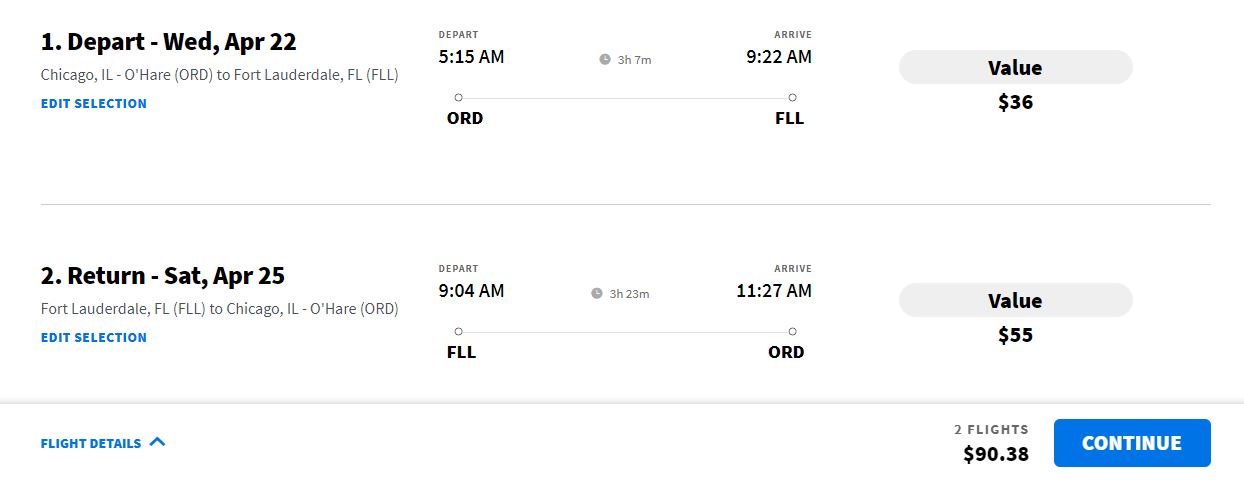Click the "2. Return - Sat, Apr 25" heading
This screenshot has width=1244, height=480.
click(163, 276)
